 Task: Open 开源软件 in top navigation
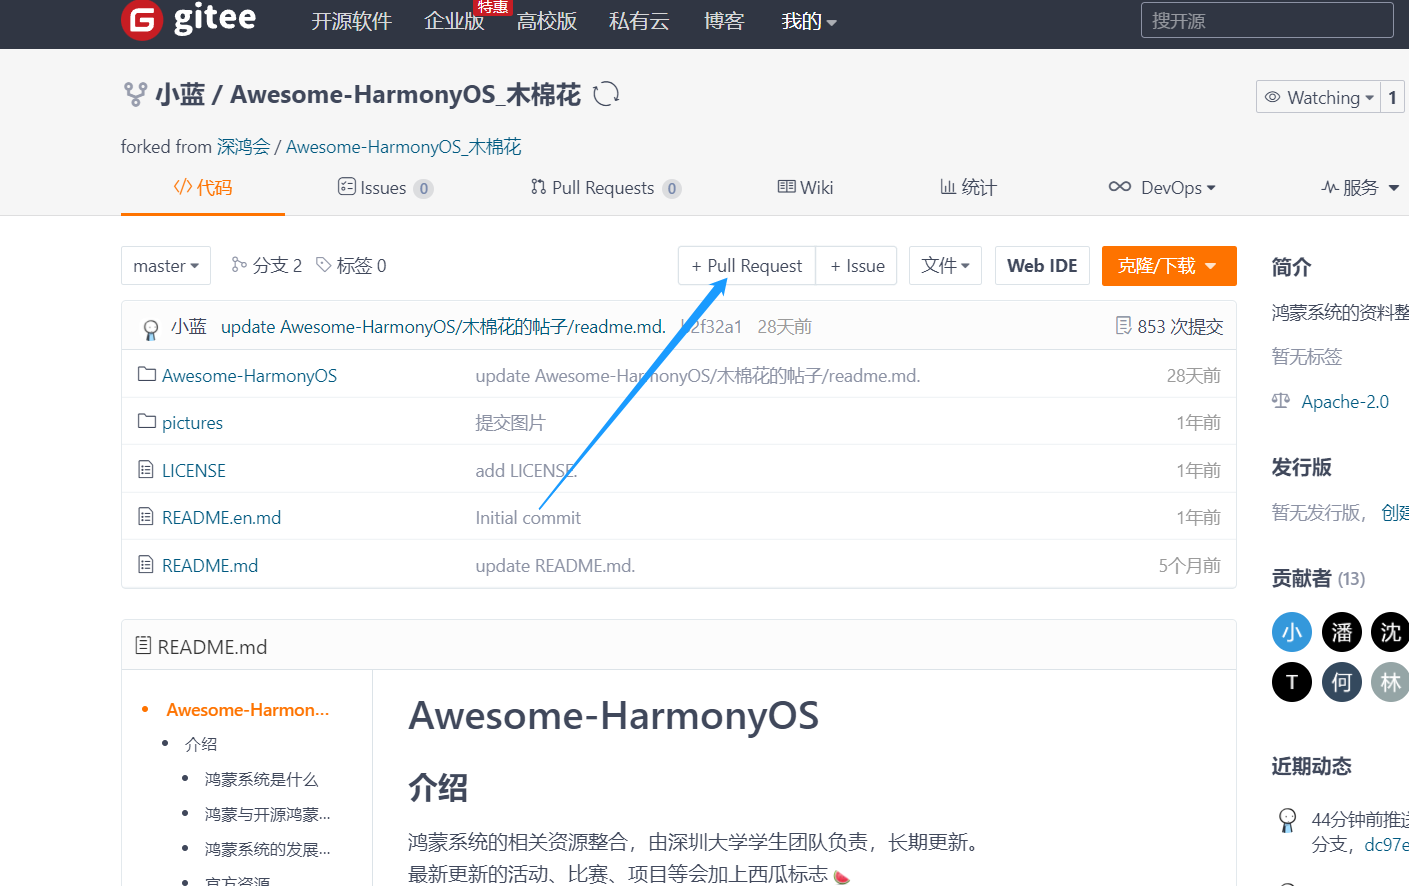point(351,21)
